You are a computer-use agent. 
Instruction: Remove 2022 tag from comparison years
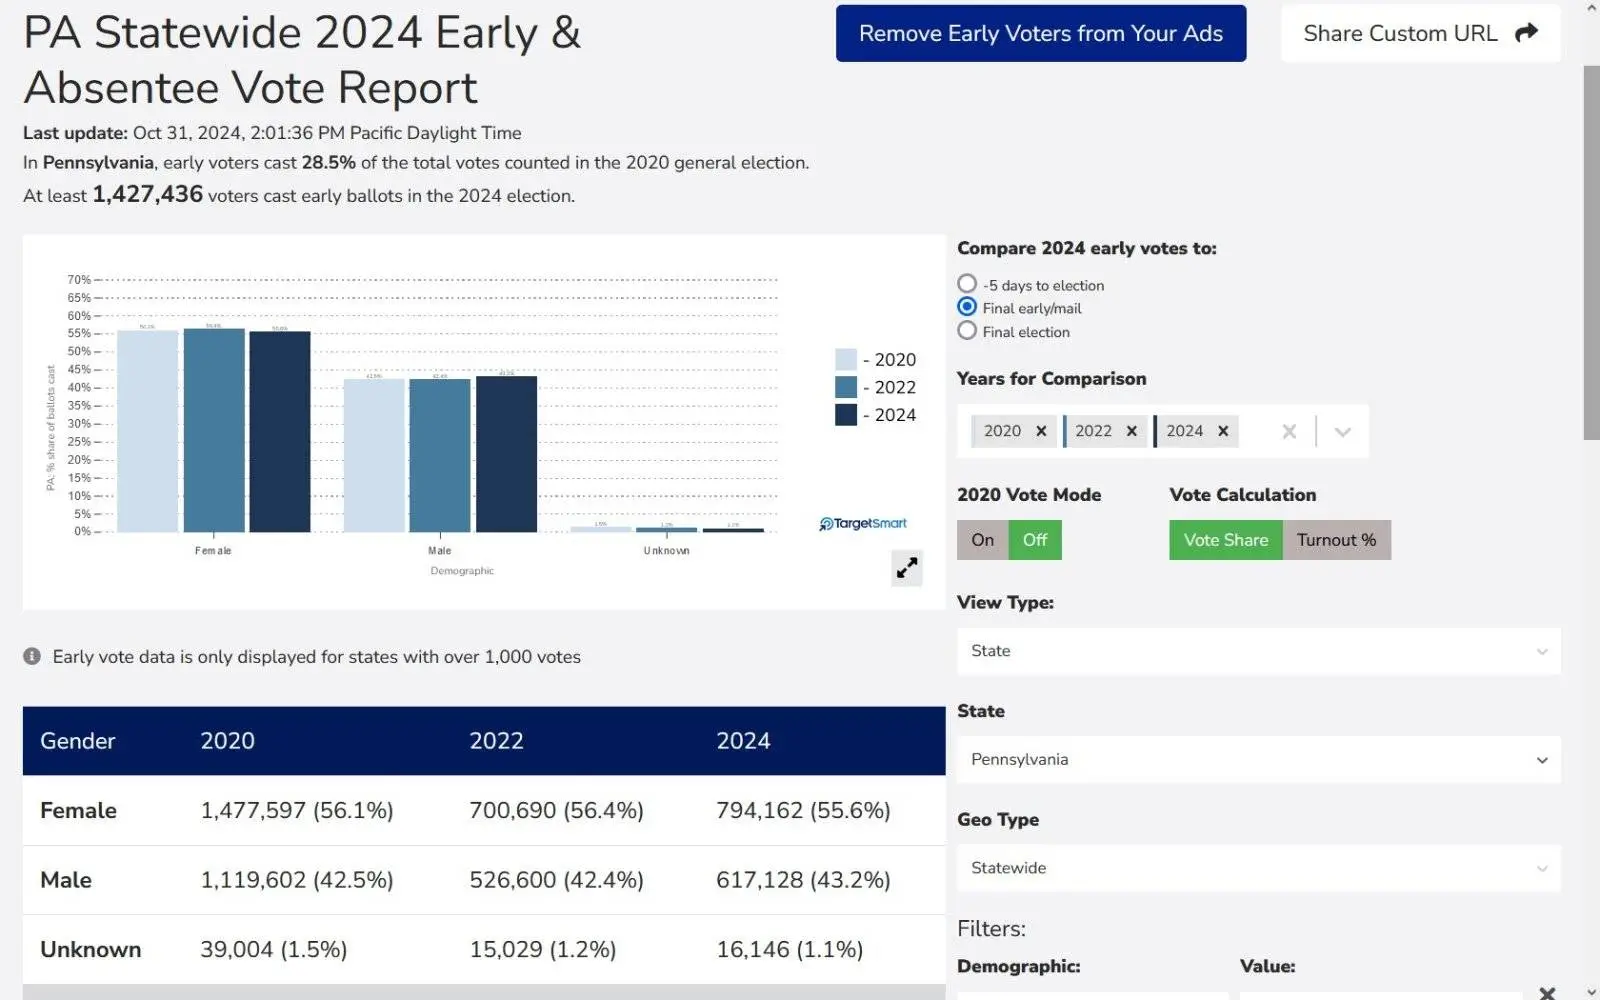pos(1132,431)
